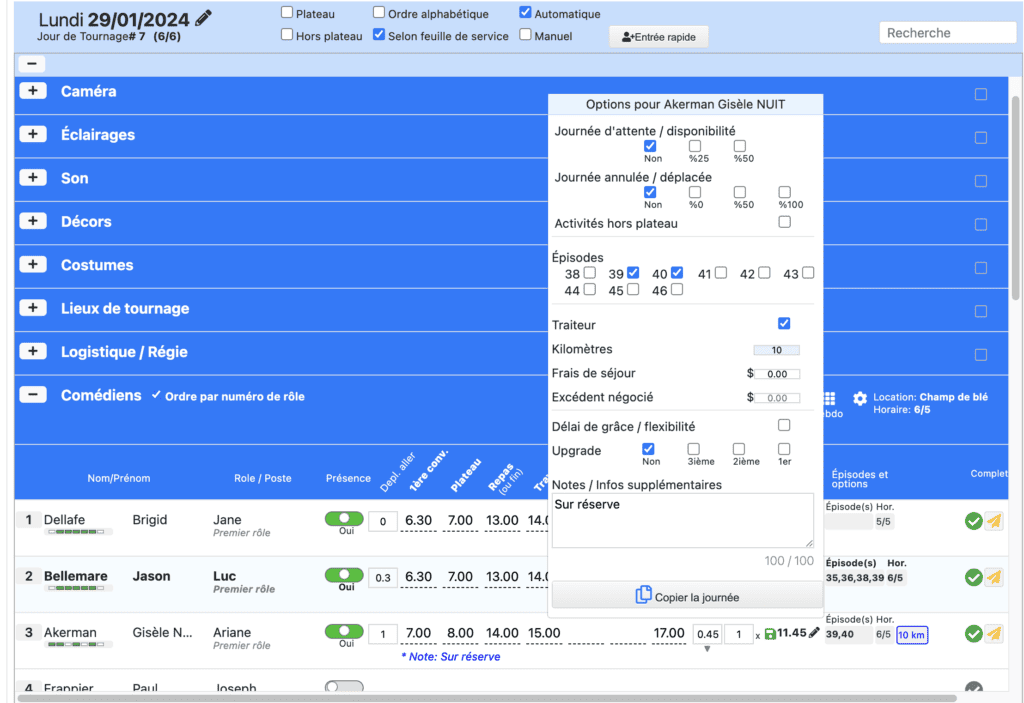Expand the Costumes department
Image resolution: width=1024 pixels, height=703 pixels.
tap(33, 265)
